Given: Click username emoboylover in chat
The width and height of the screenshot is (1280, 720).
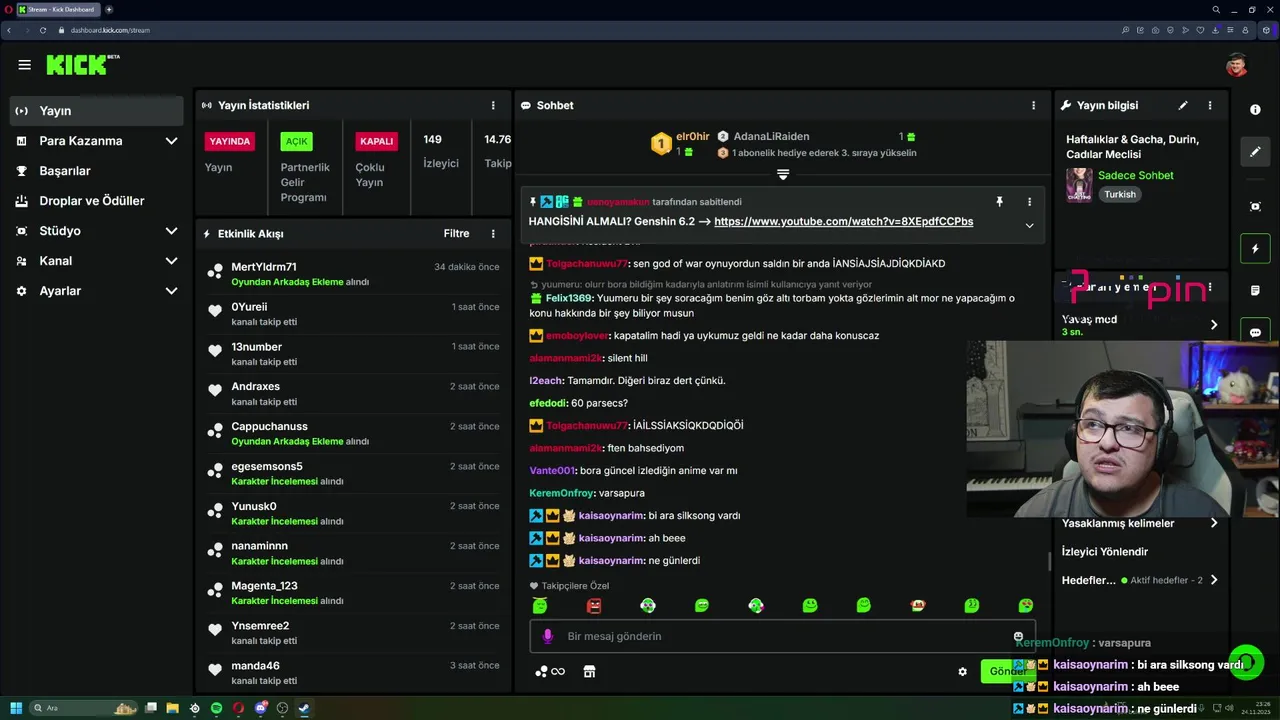Looking at the screenshot, I should pos(576,336).
